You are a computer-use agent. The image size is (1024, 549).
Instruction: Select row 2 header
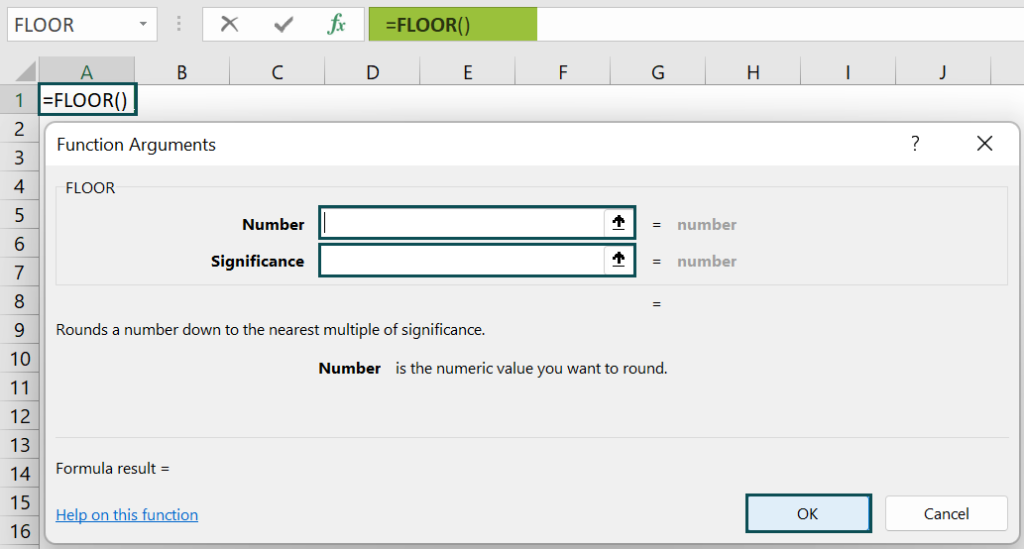[x=19, y=129]
